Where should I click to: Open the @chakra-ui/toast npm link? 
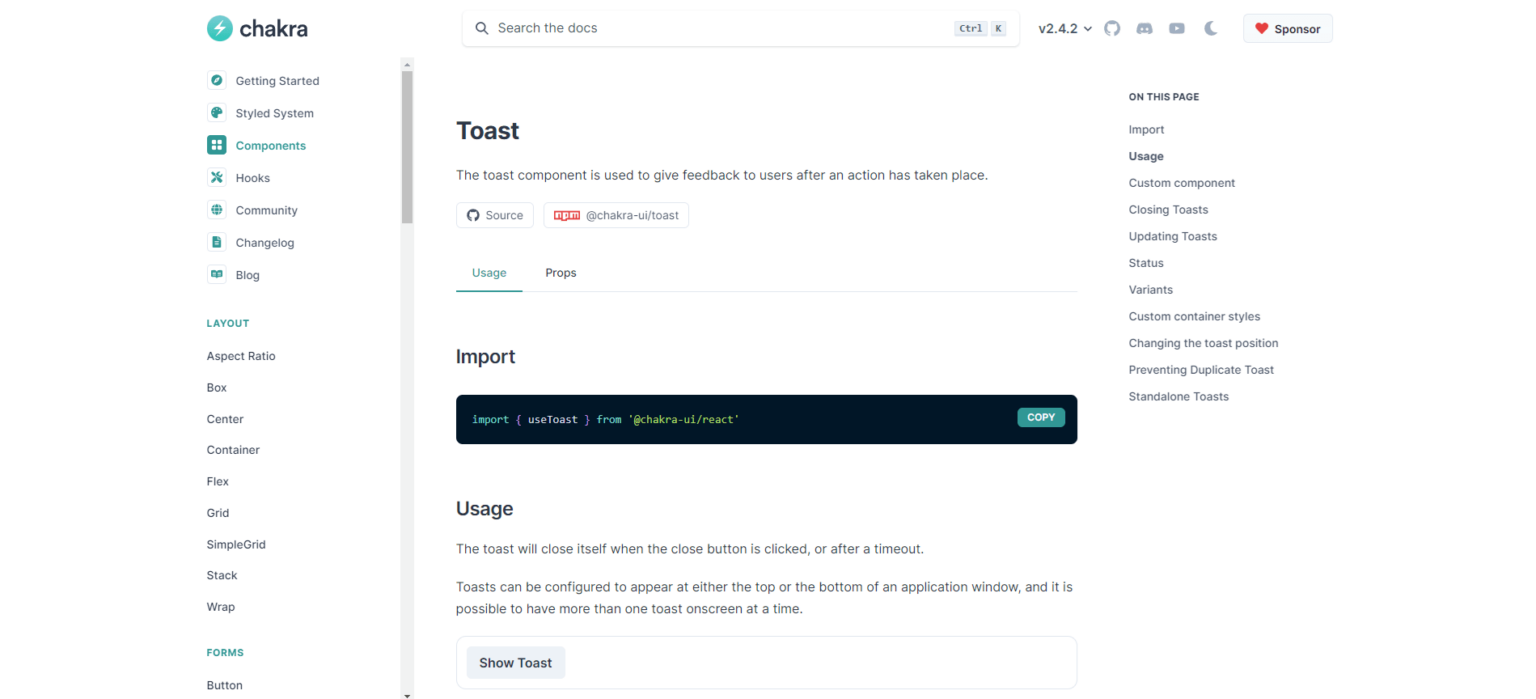tap(616, 215)
